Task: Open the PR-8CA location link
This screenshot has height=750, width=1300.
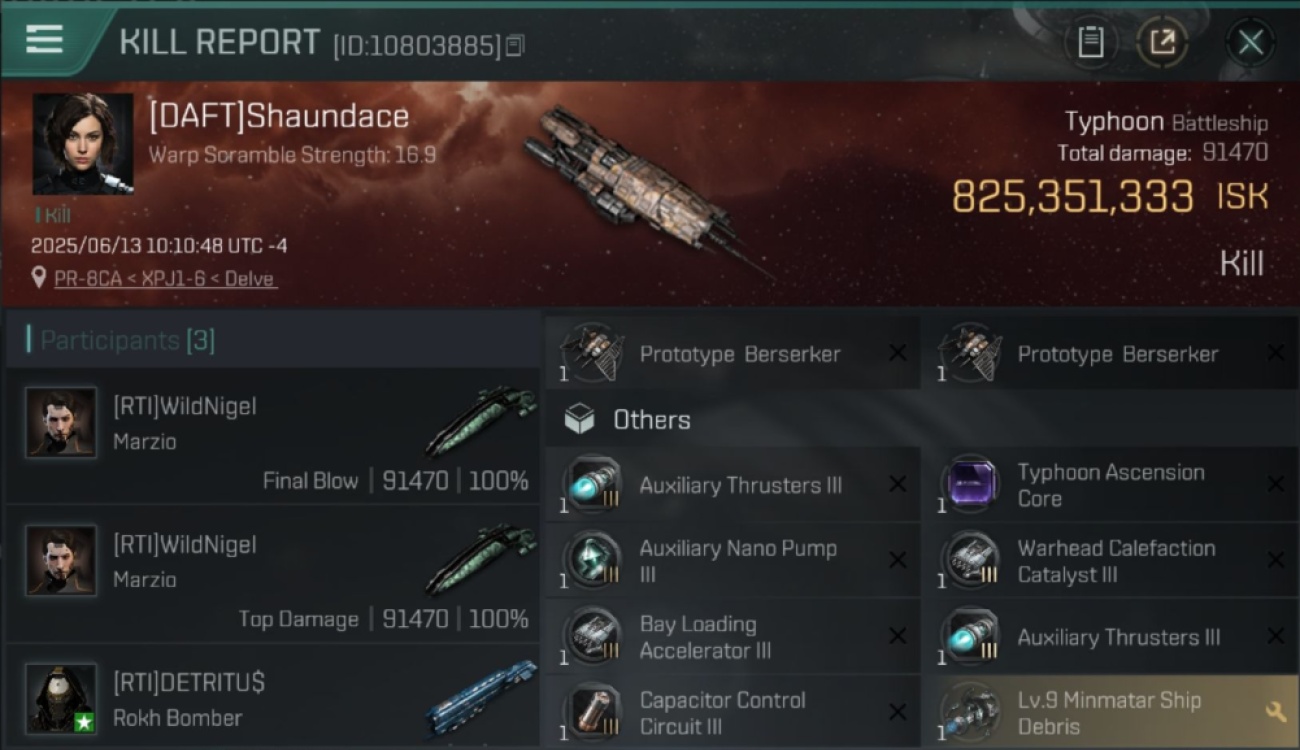Action: 165,279
